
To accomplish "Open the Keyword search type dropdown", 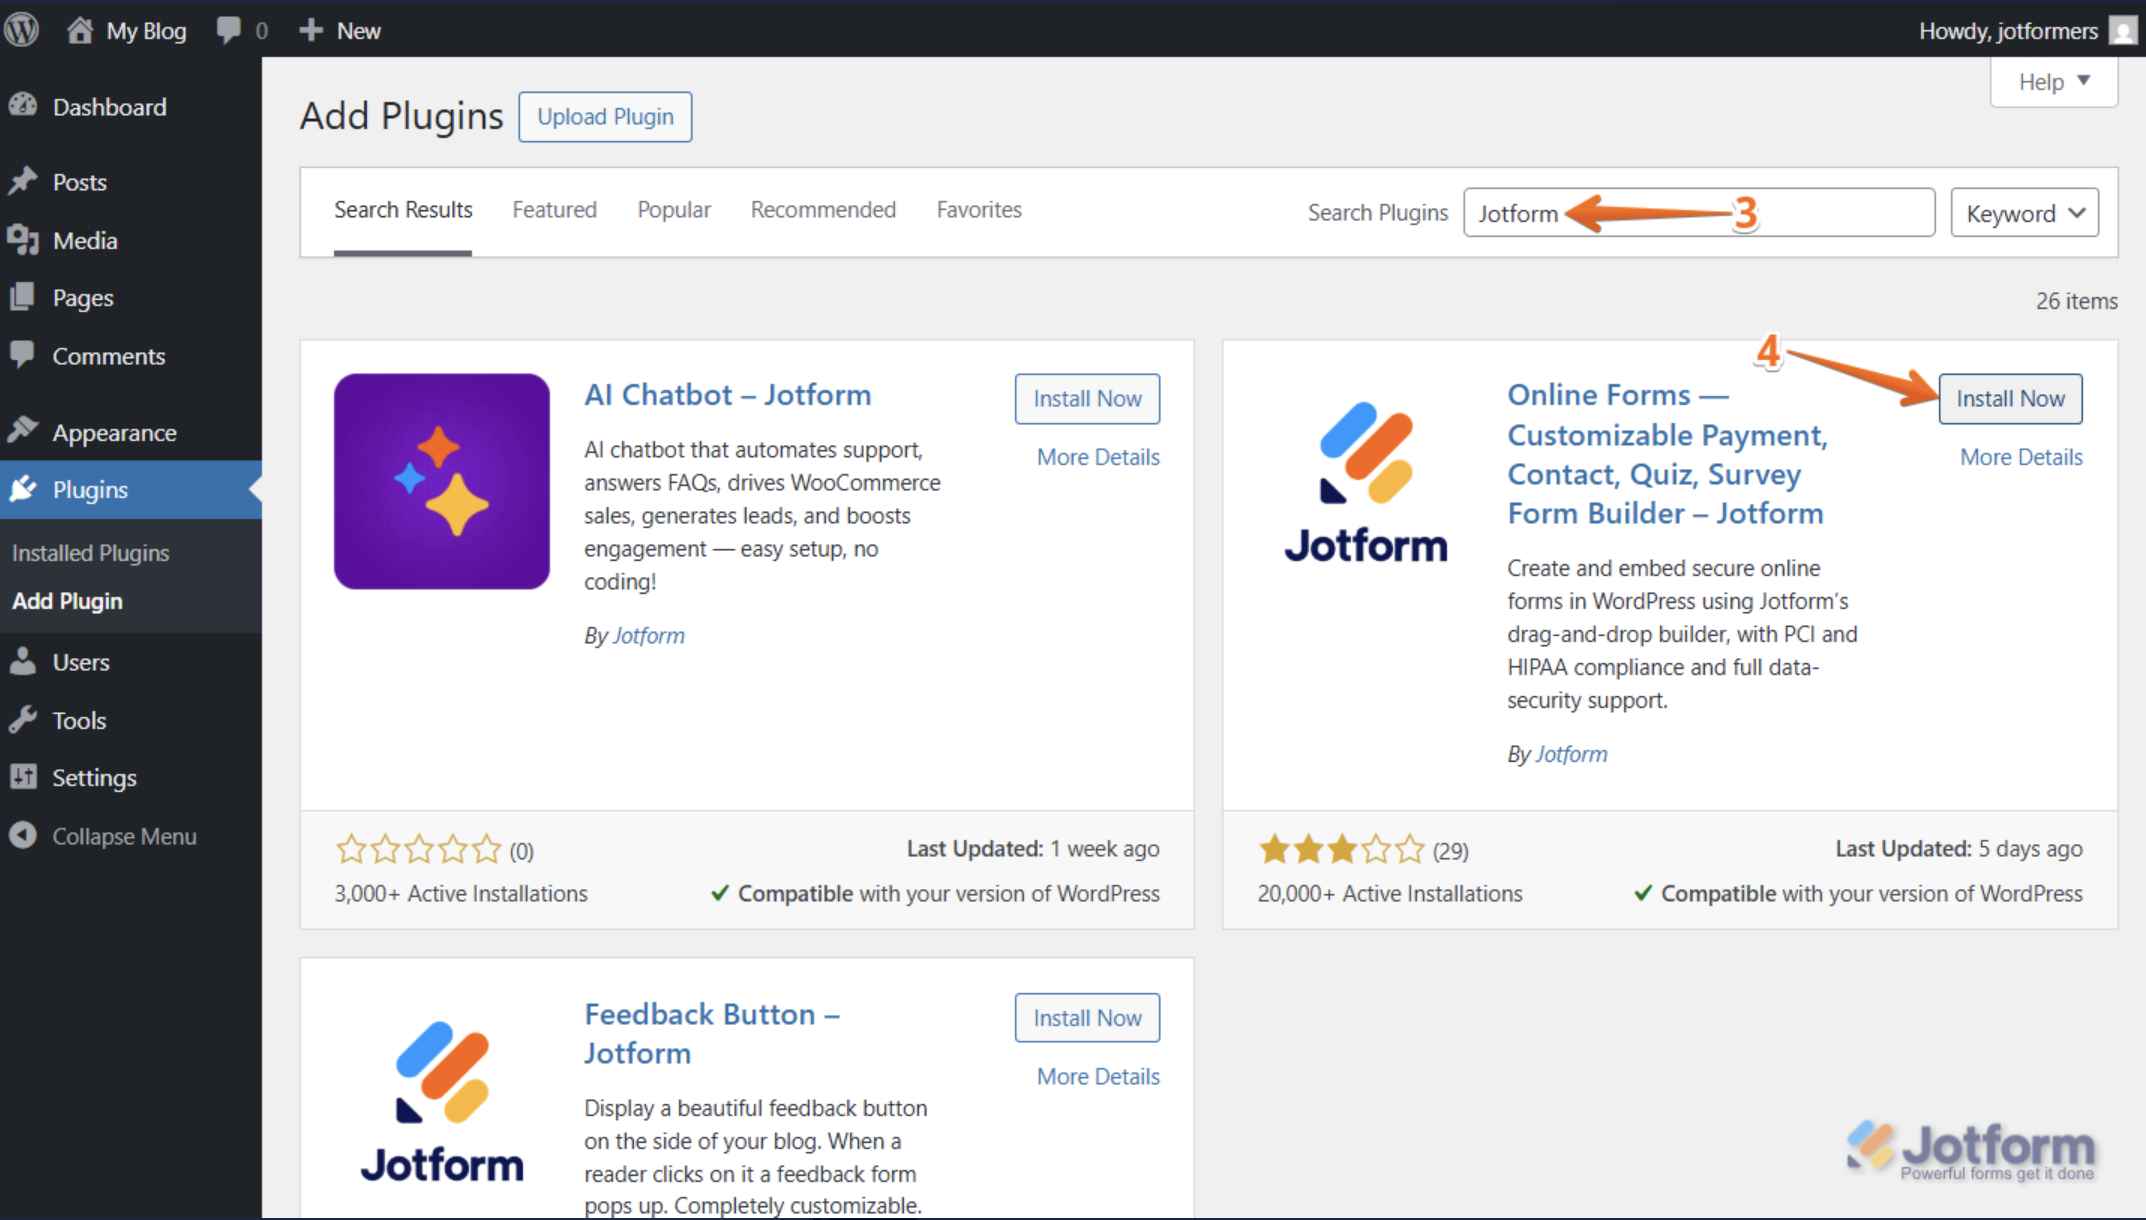I will tap(2023, 212).
